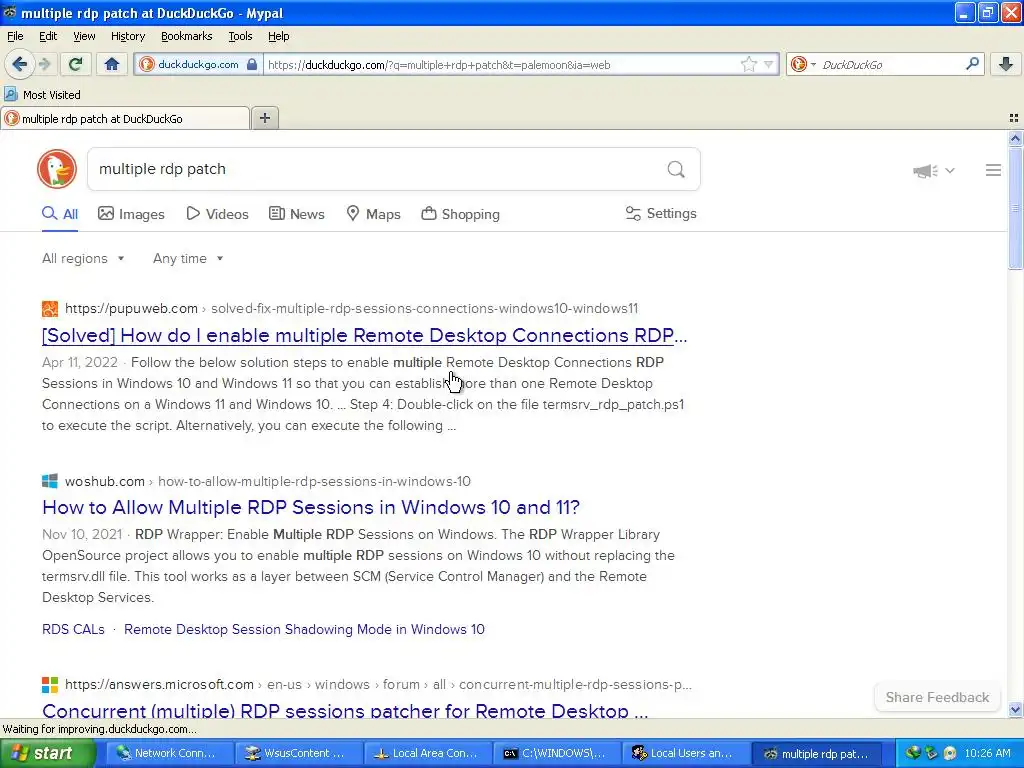The height and width of the screenshot is (768, 1024).
Task: Switch to Images results
Action: pyautogui.click(x=131, y=214)
